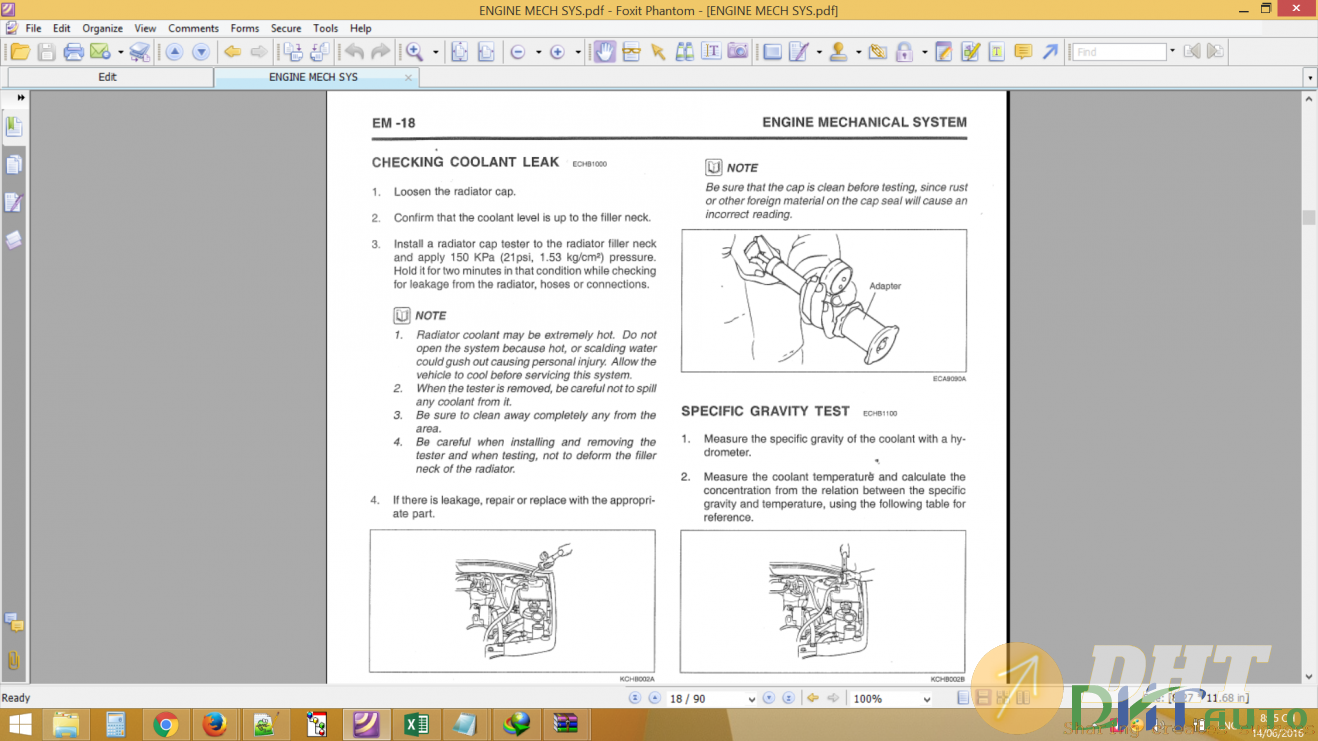Close the ENGINE MECH SYS tab
This screenshot has height=741, width=1318.
coord(408,77)
